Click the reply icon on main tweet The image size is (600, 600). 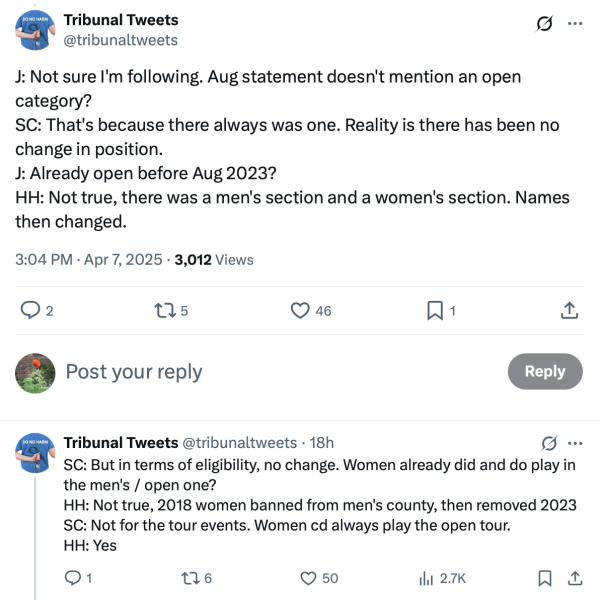pos(30,311)
